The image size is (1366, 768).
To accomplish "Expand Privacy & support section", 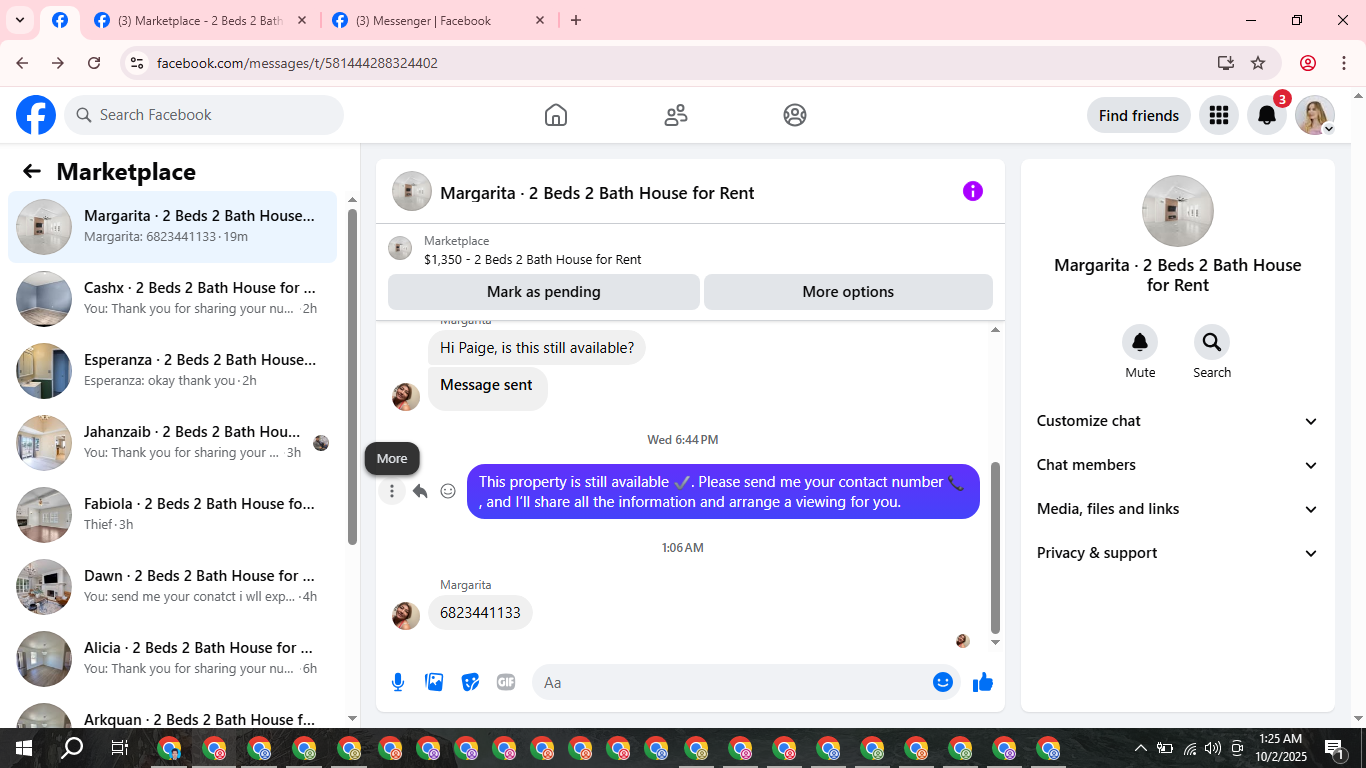I will (1178, 553).
